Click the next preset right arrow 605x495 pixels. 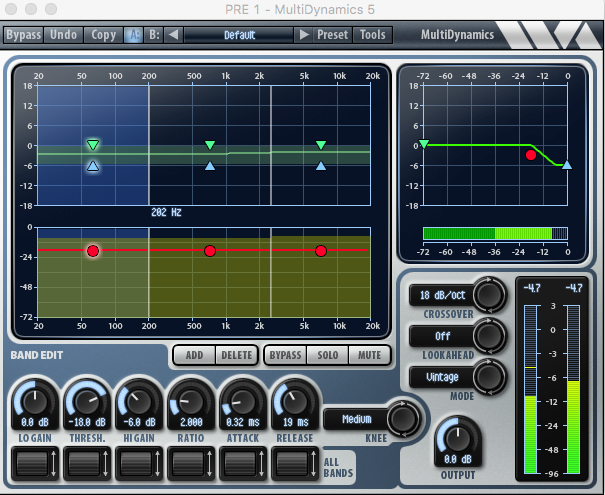(304, 35)
